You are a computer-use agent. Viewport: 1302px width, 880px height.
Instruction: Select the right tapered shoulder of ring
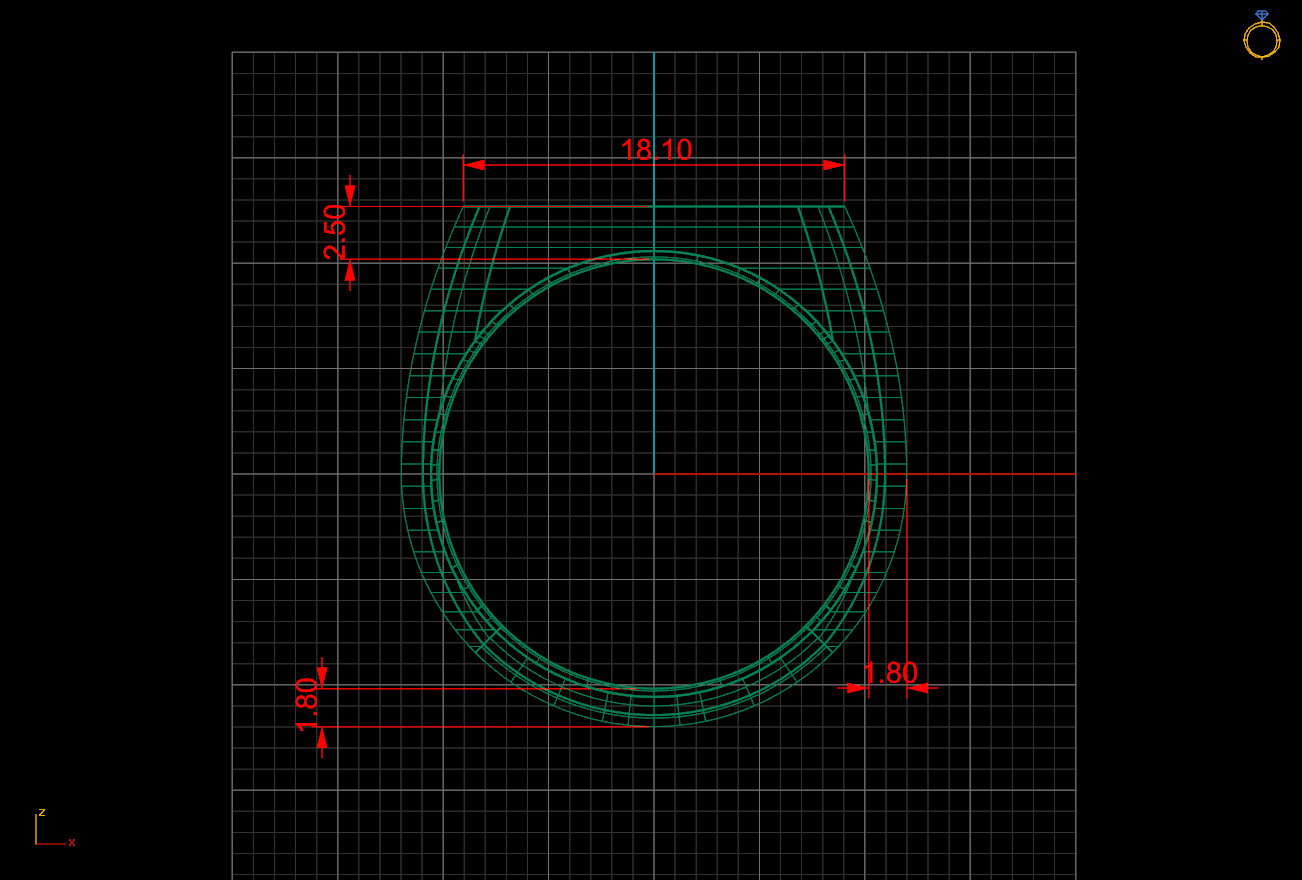click(818, 270)
